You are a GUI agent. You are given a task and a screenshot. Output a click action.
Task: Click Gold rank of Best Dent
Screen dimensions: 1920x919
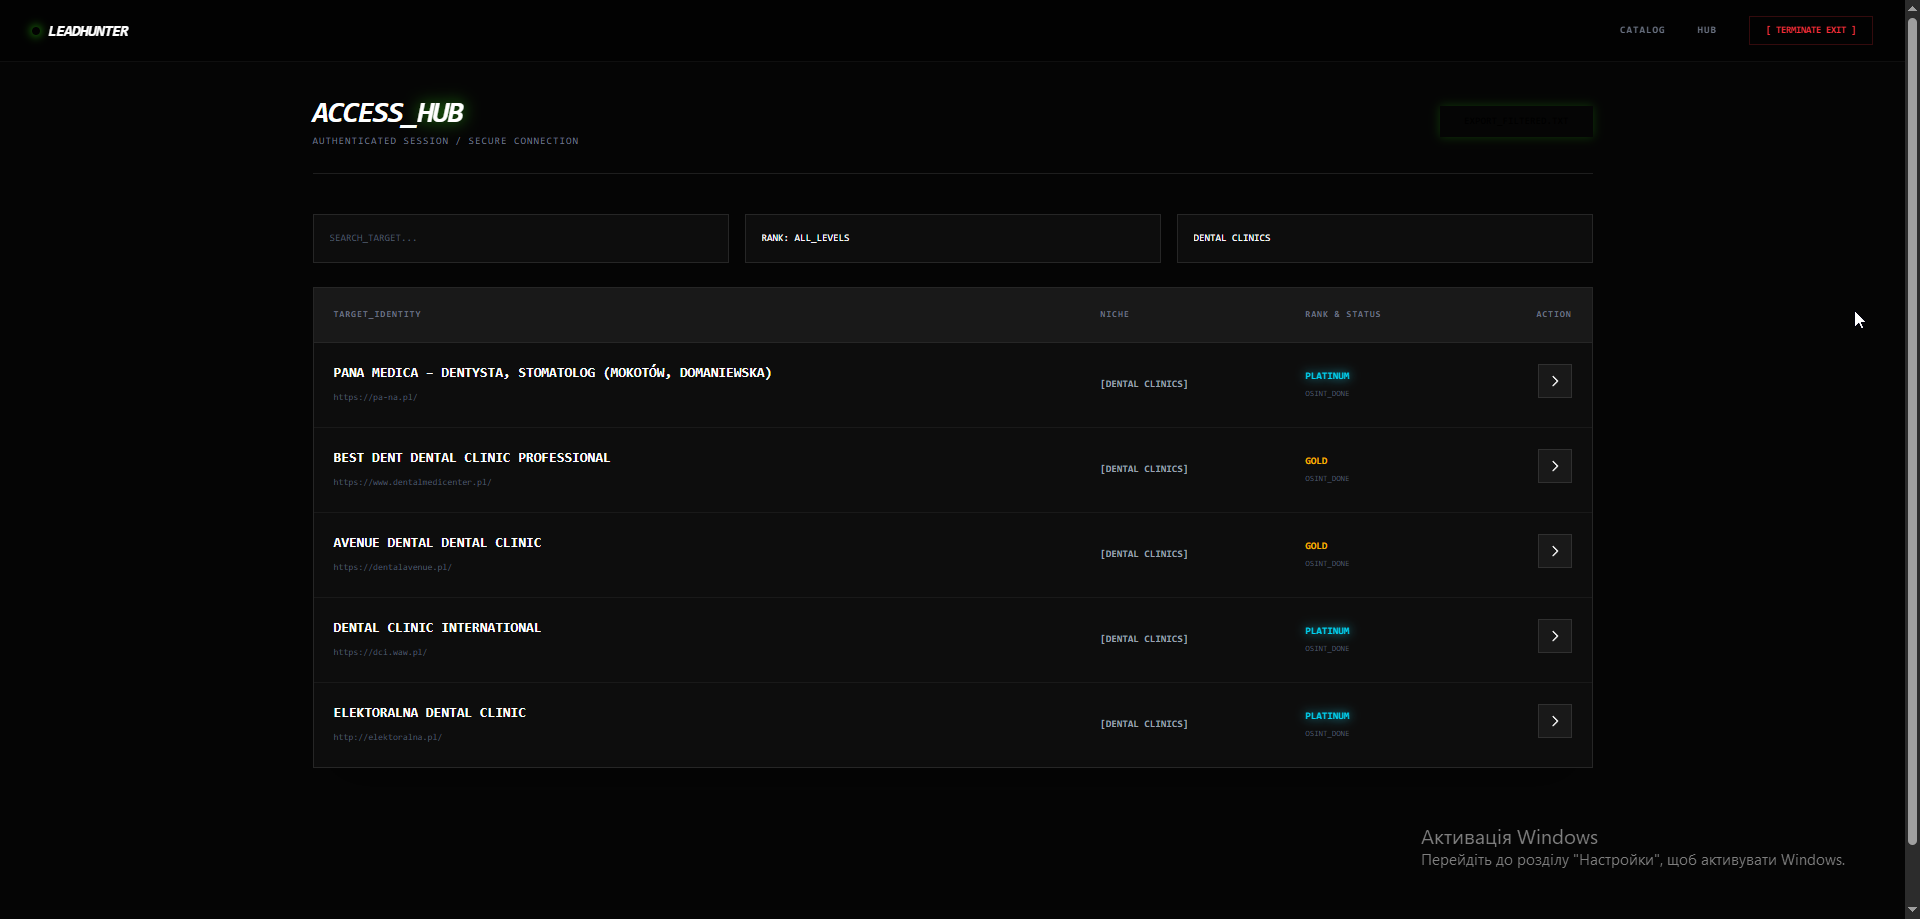pos(1316,461)
